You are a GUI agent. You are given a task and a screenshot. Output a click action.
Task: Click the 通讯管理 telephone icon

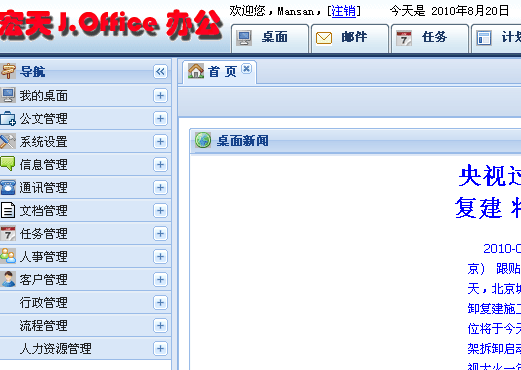8,187
